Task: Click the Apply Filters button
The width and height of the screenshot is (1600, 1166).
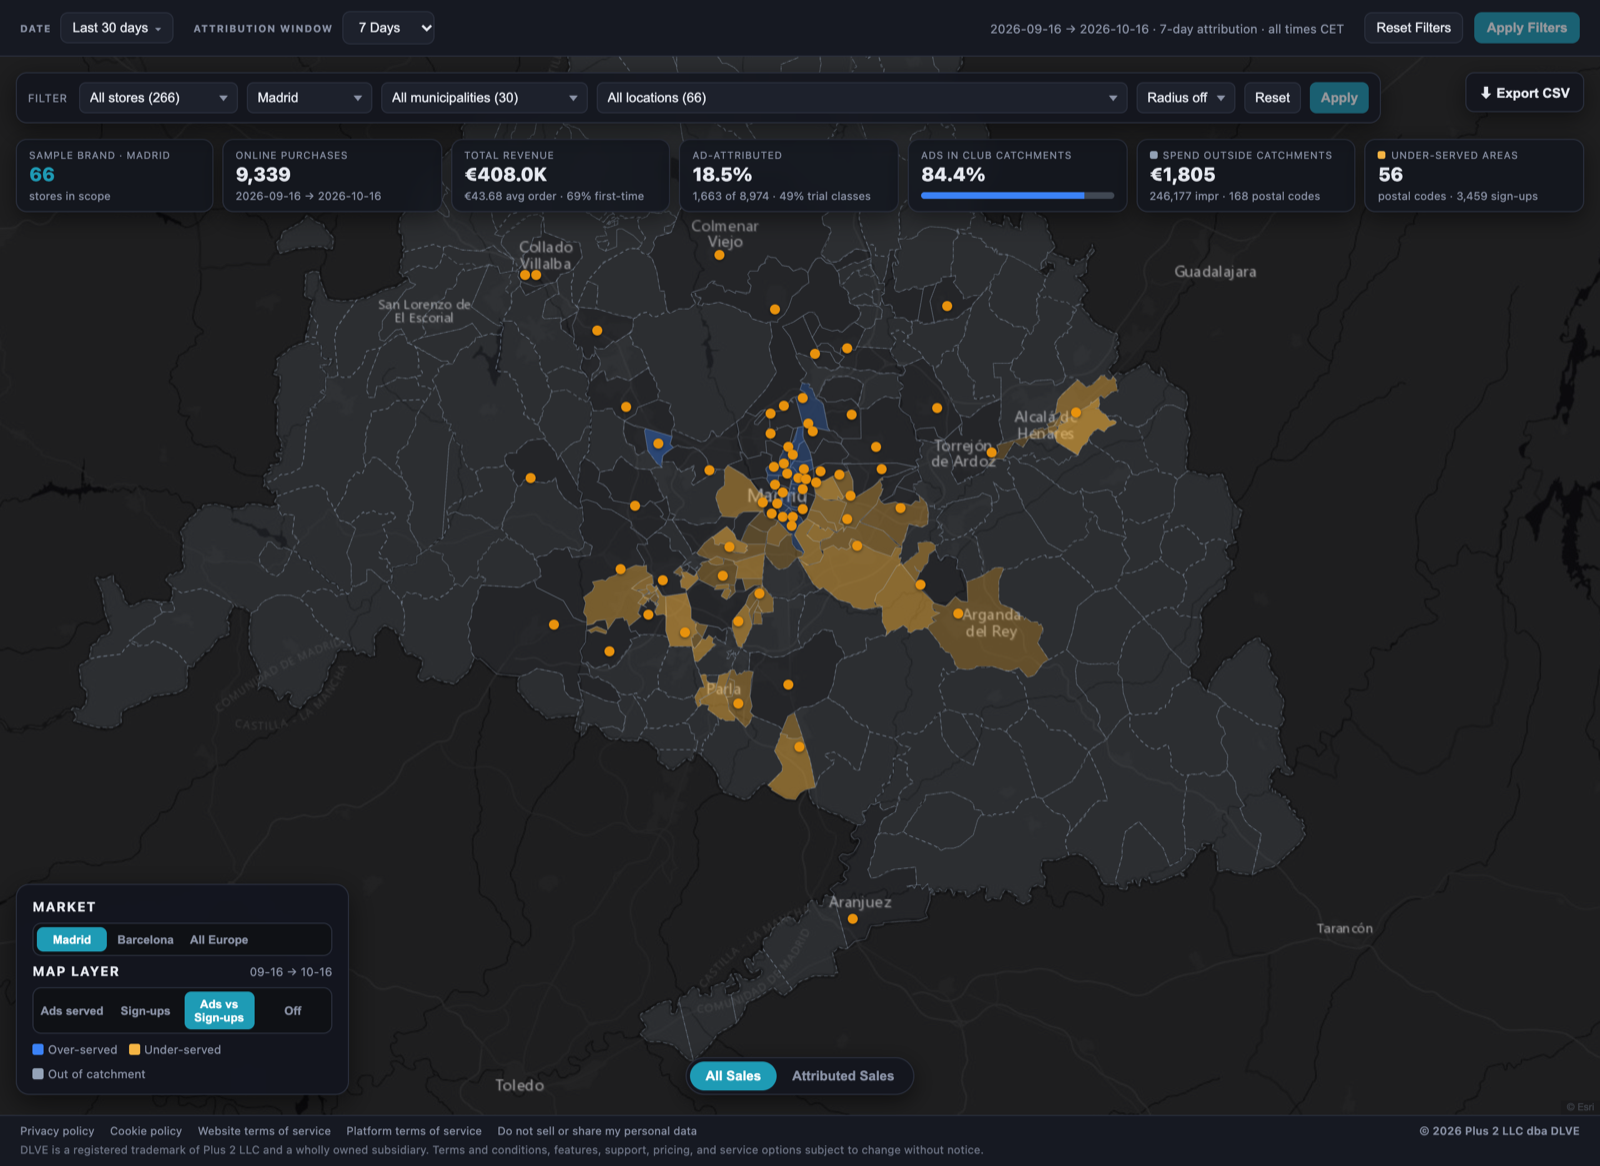Action: 1526,28
